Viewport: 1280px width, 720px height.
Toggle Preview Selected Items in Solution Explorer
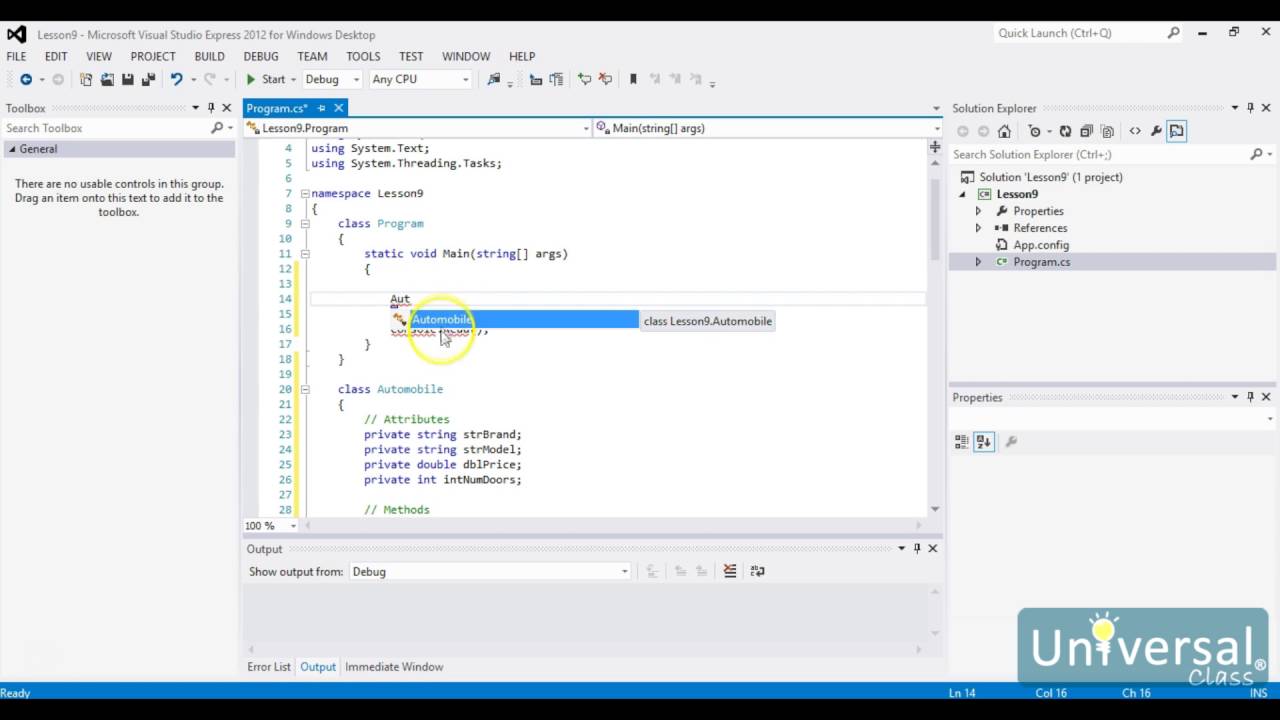pyautogui.click(x=1177, y=131)
